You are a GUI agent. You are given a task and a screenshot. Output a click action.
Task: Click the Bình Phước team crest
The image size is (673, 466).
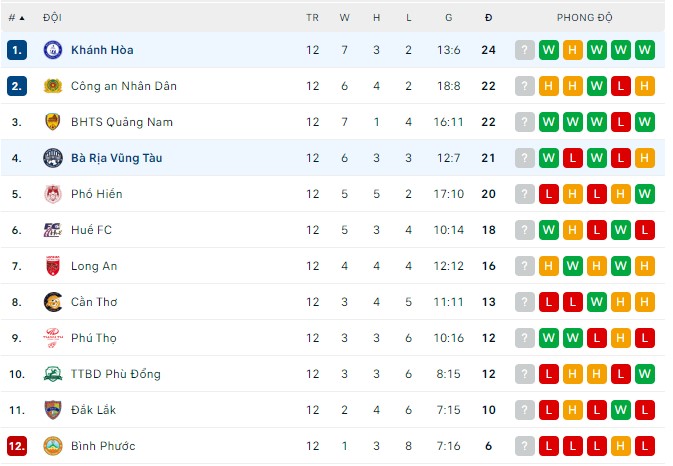[x=52, y=446]
